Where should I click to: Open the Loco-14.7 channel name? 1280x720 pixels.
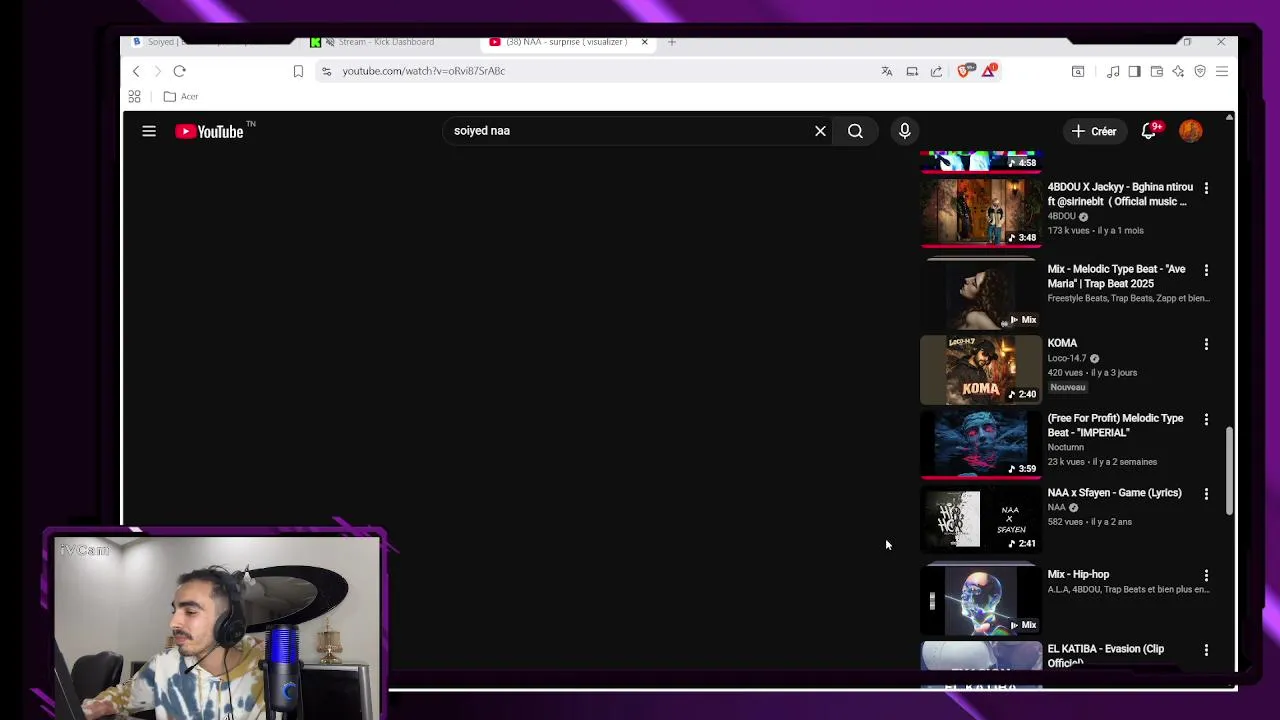1066,358
